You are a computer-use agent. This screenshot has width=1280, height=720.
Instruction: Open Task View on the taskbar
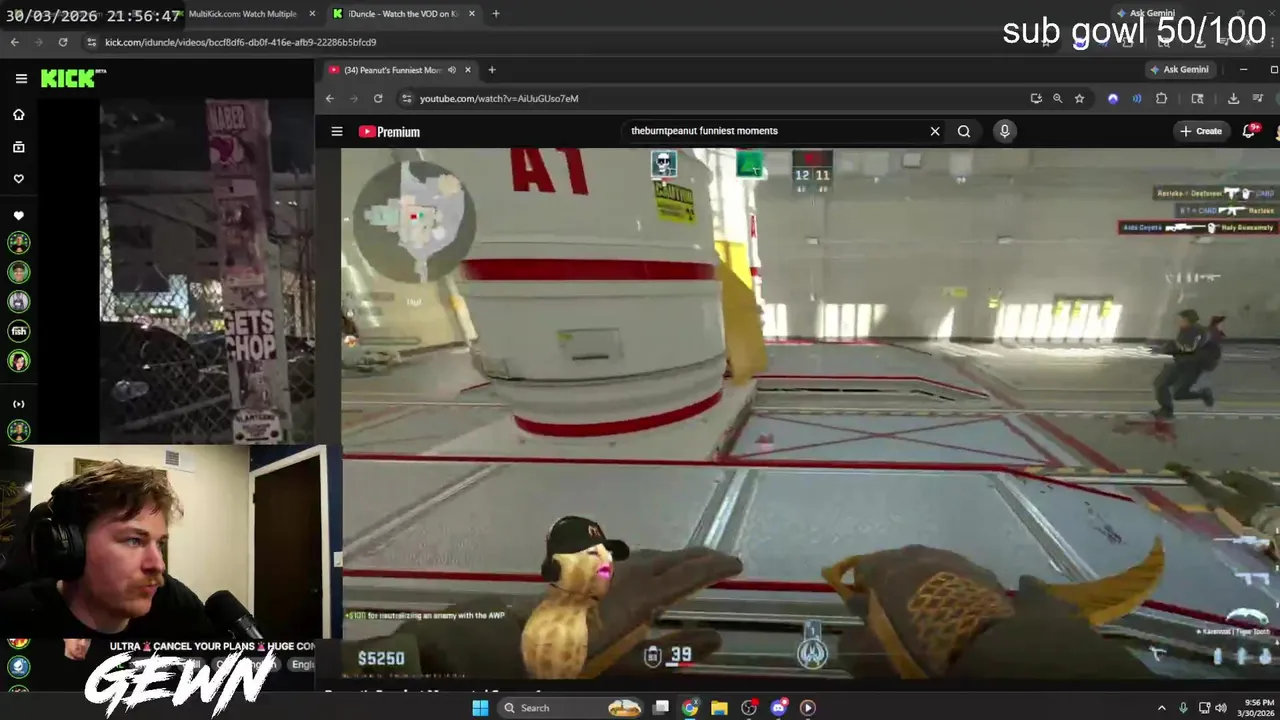click(x=661, y=708)
